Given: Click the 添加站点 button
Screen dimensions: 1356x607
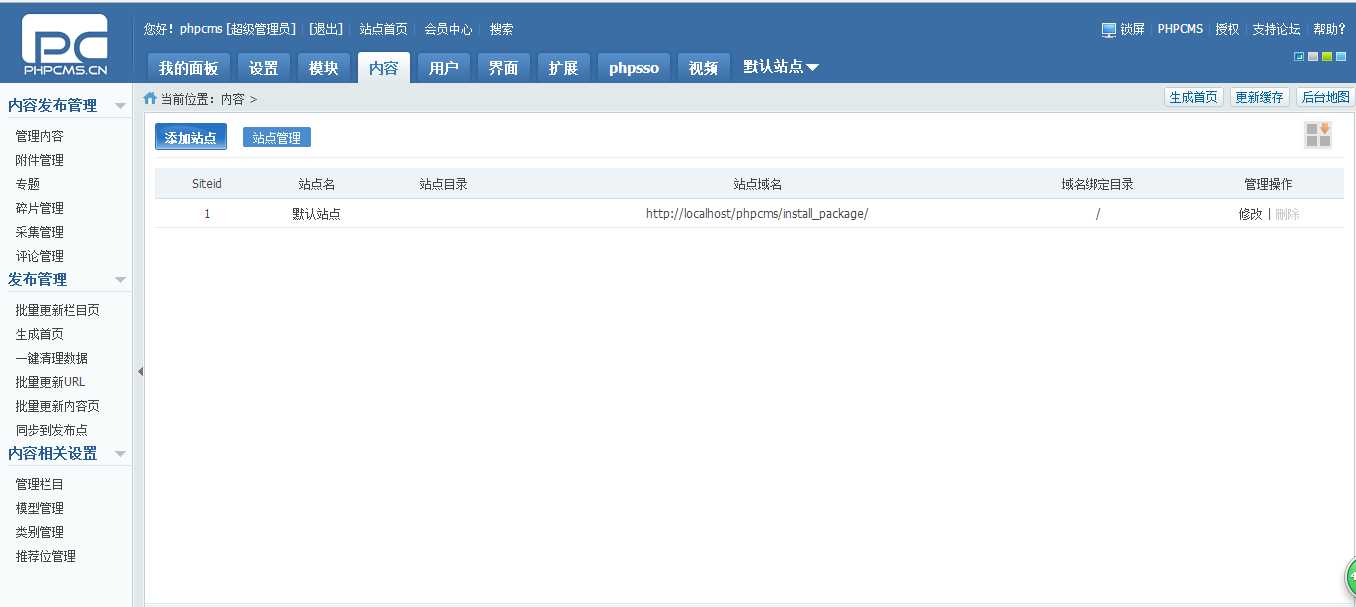Looking at the screenshot, I should 191,137.
